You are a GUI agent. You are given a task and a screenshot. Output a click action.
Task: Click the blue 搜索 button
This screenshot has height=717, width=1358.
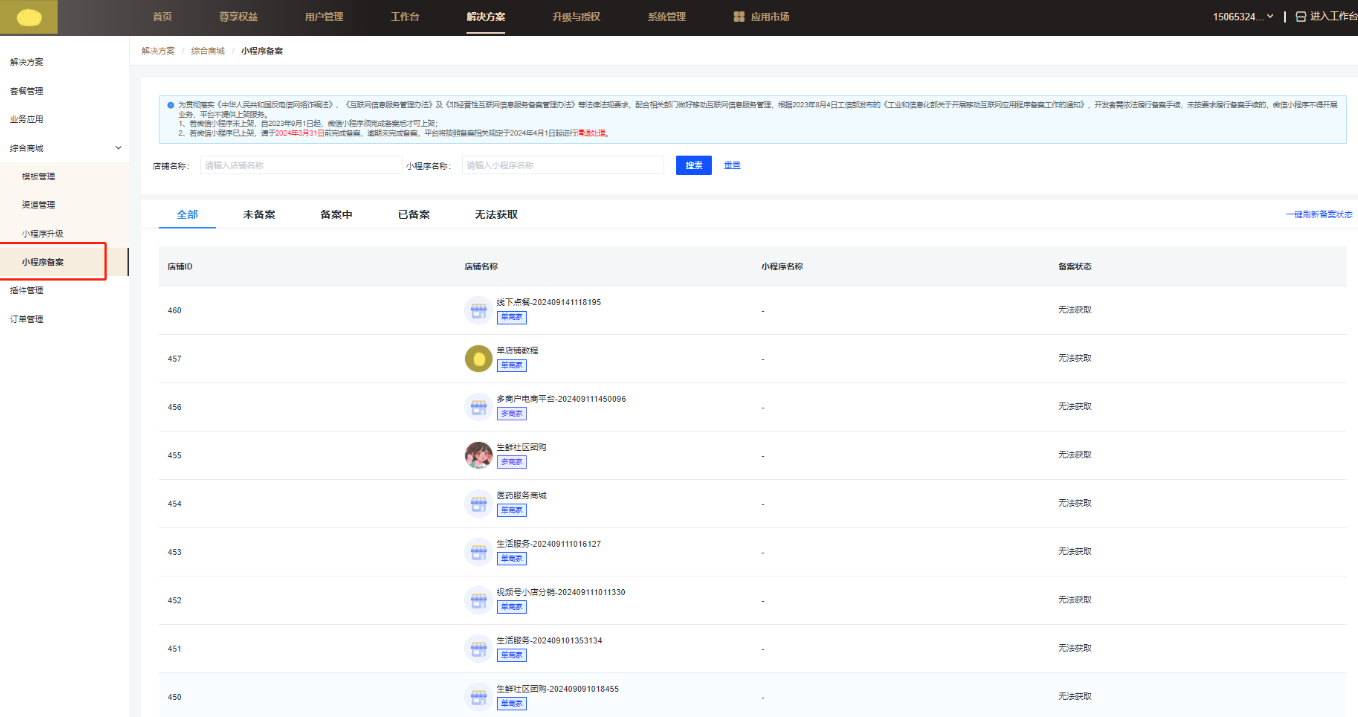point(693,165)
